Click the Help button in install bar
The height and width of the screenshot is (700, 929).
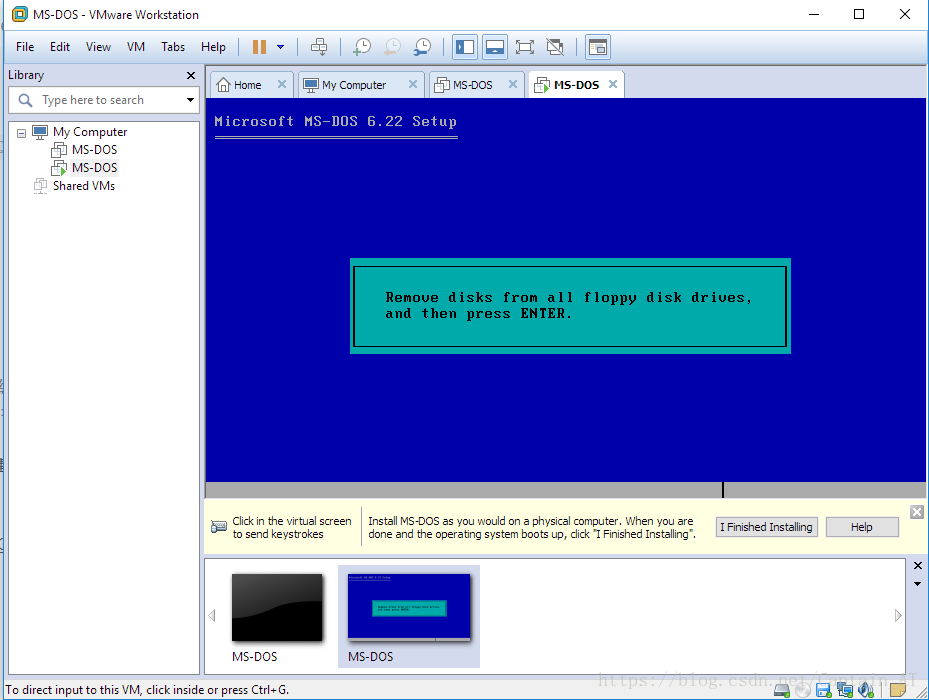(x=862, y=527)
